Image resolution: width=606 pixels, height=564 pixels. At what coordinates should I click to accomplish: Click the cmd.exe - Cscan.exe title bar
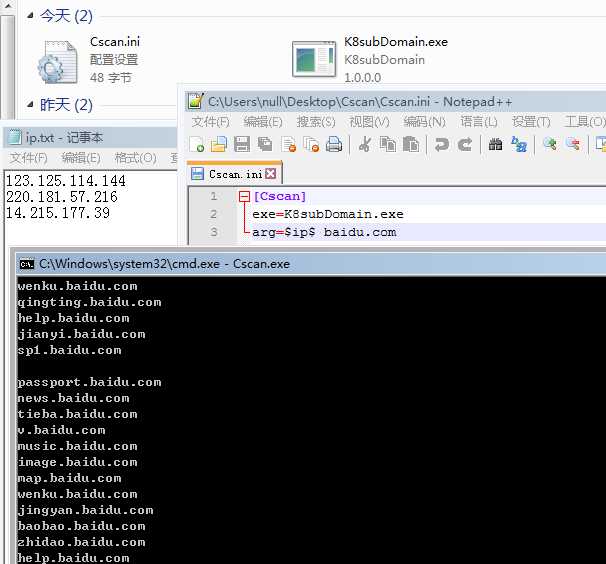click(x=311, y=264)
